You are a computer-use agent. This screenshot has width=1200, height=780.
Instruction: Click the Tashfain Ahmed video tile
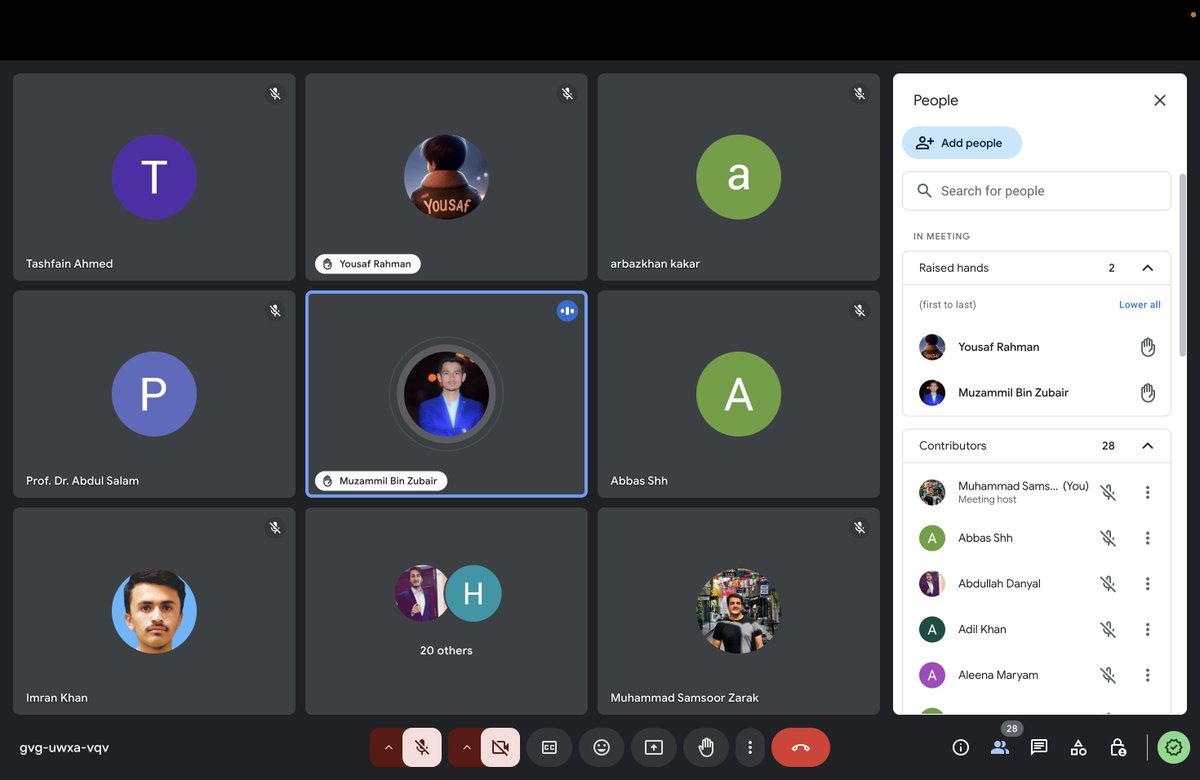pyautogui.click(x=154, y=177)
